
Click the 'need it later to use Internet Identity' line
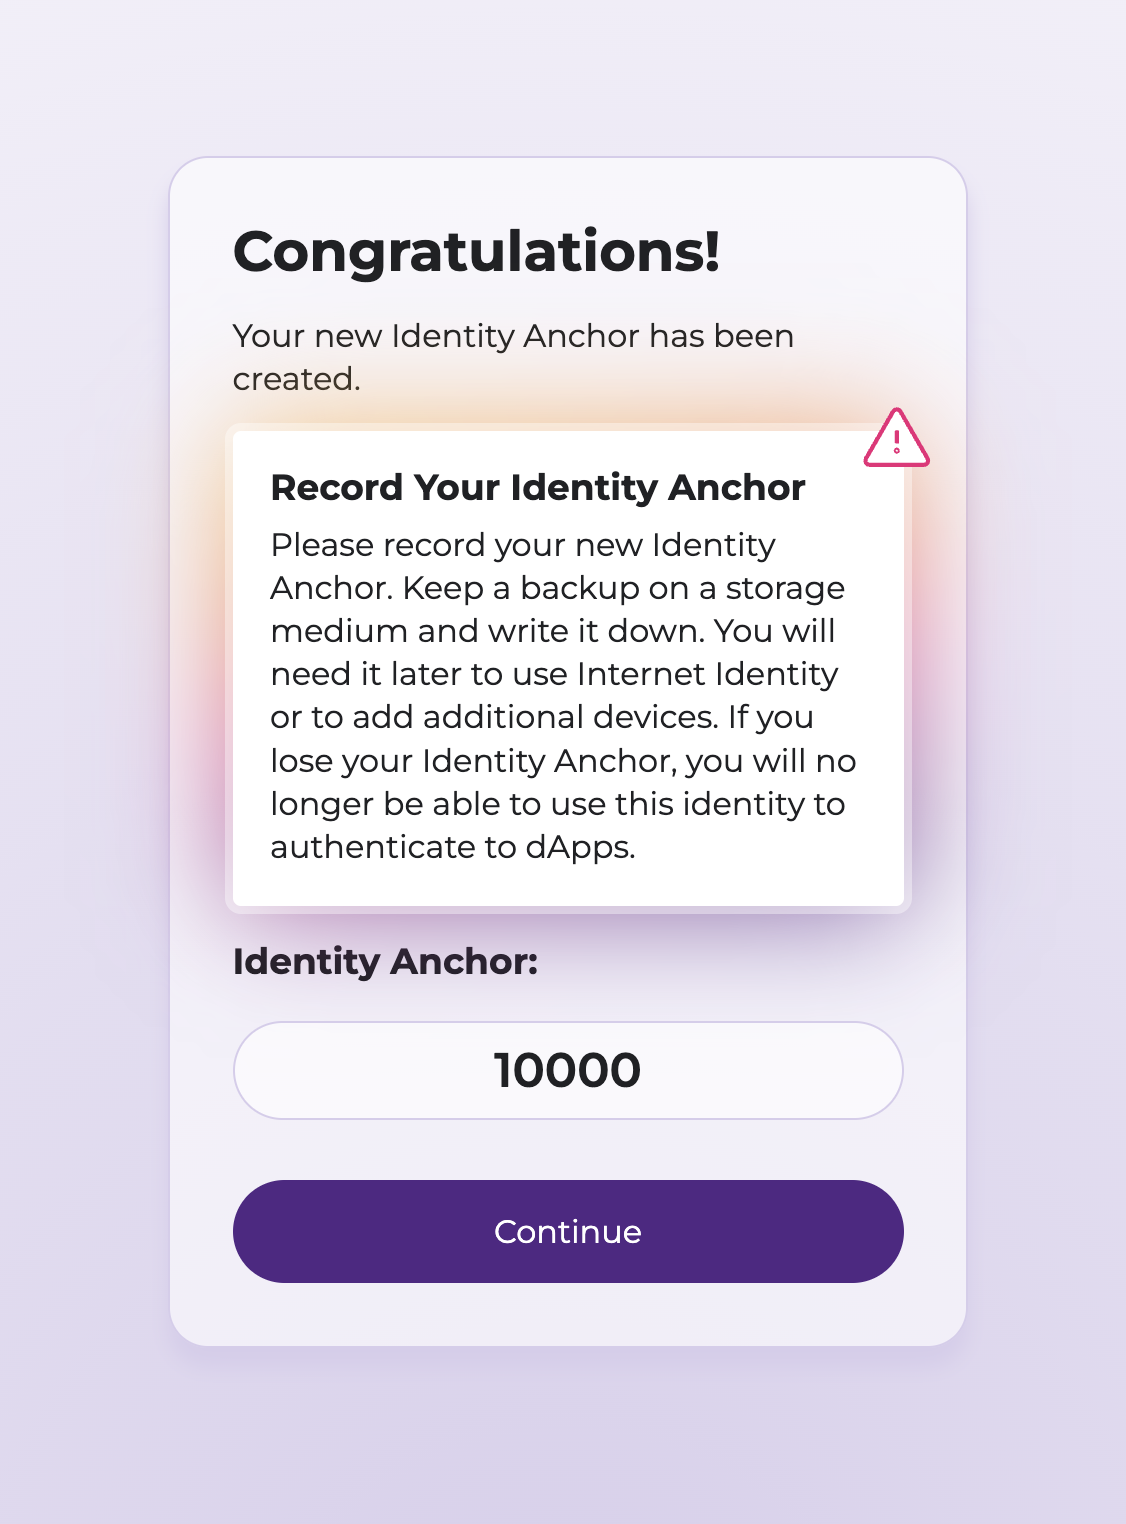click(554, 674)
